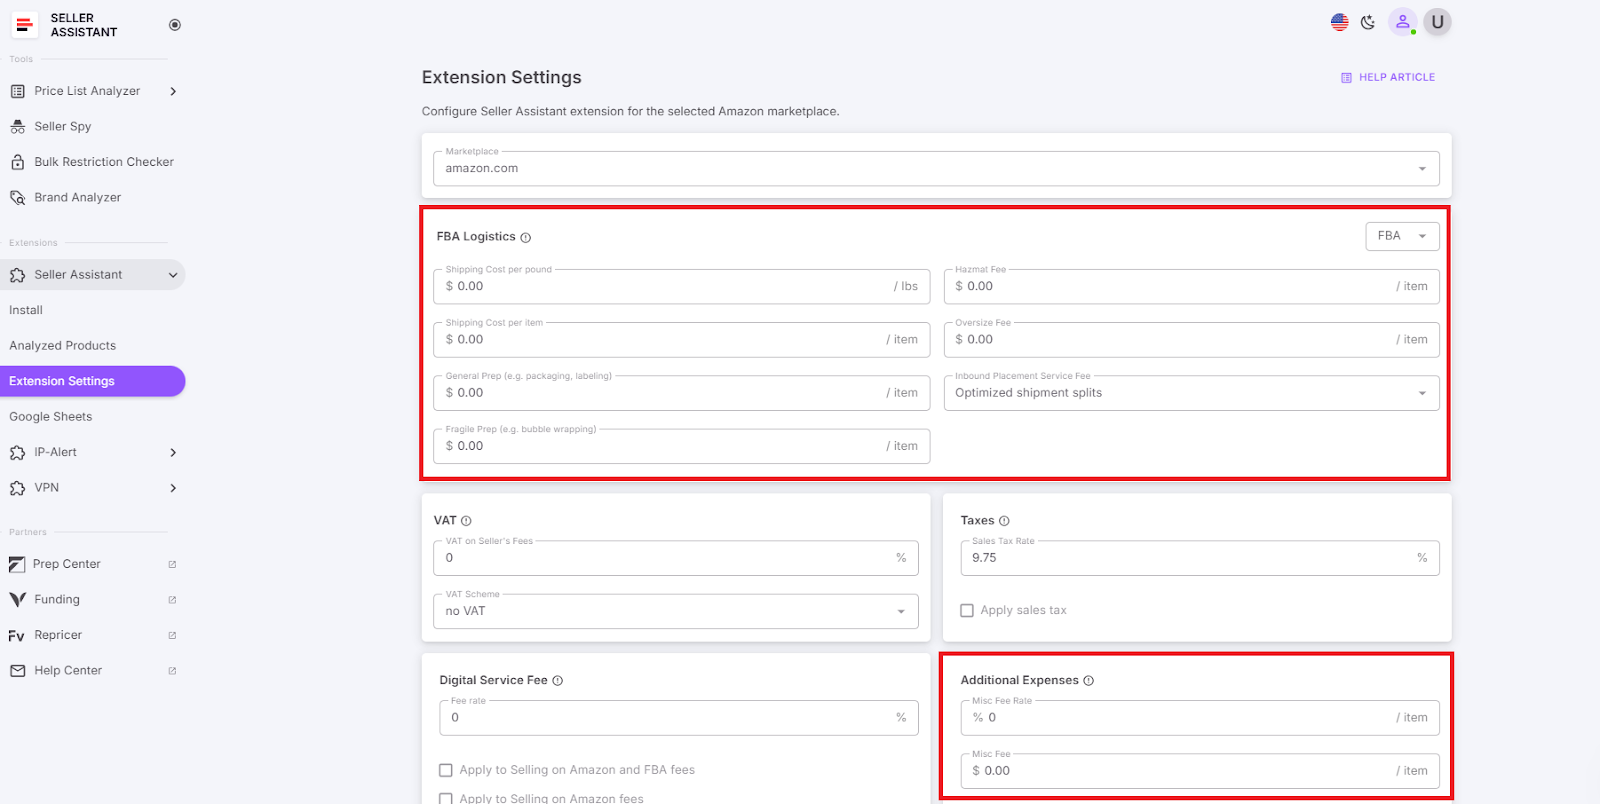This screenshot has width=1600, height=804.
Task: Open the purple user profile icon
Action: click(x=1403, y=22)
